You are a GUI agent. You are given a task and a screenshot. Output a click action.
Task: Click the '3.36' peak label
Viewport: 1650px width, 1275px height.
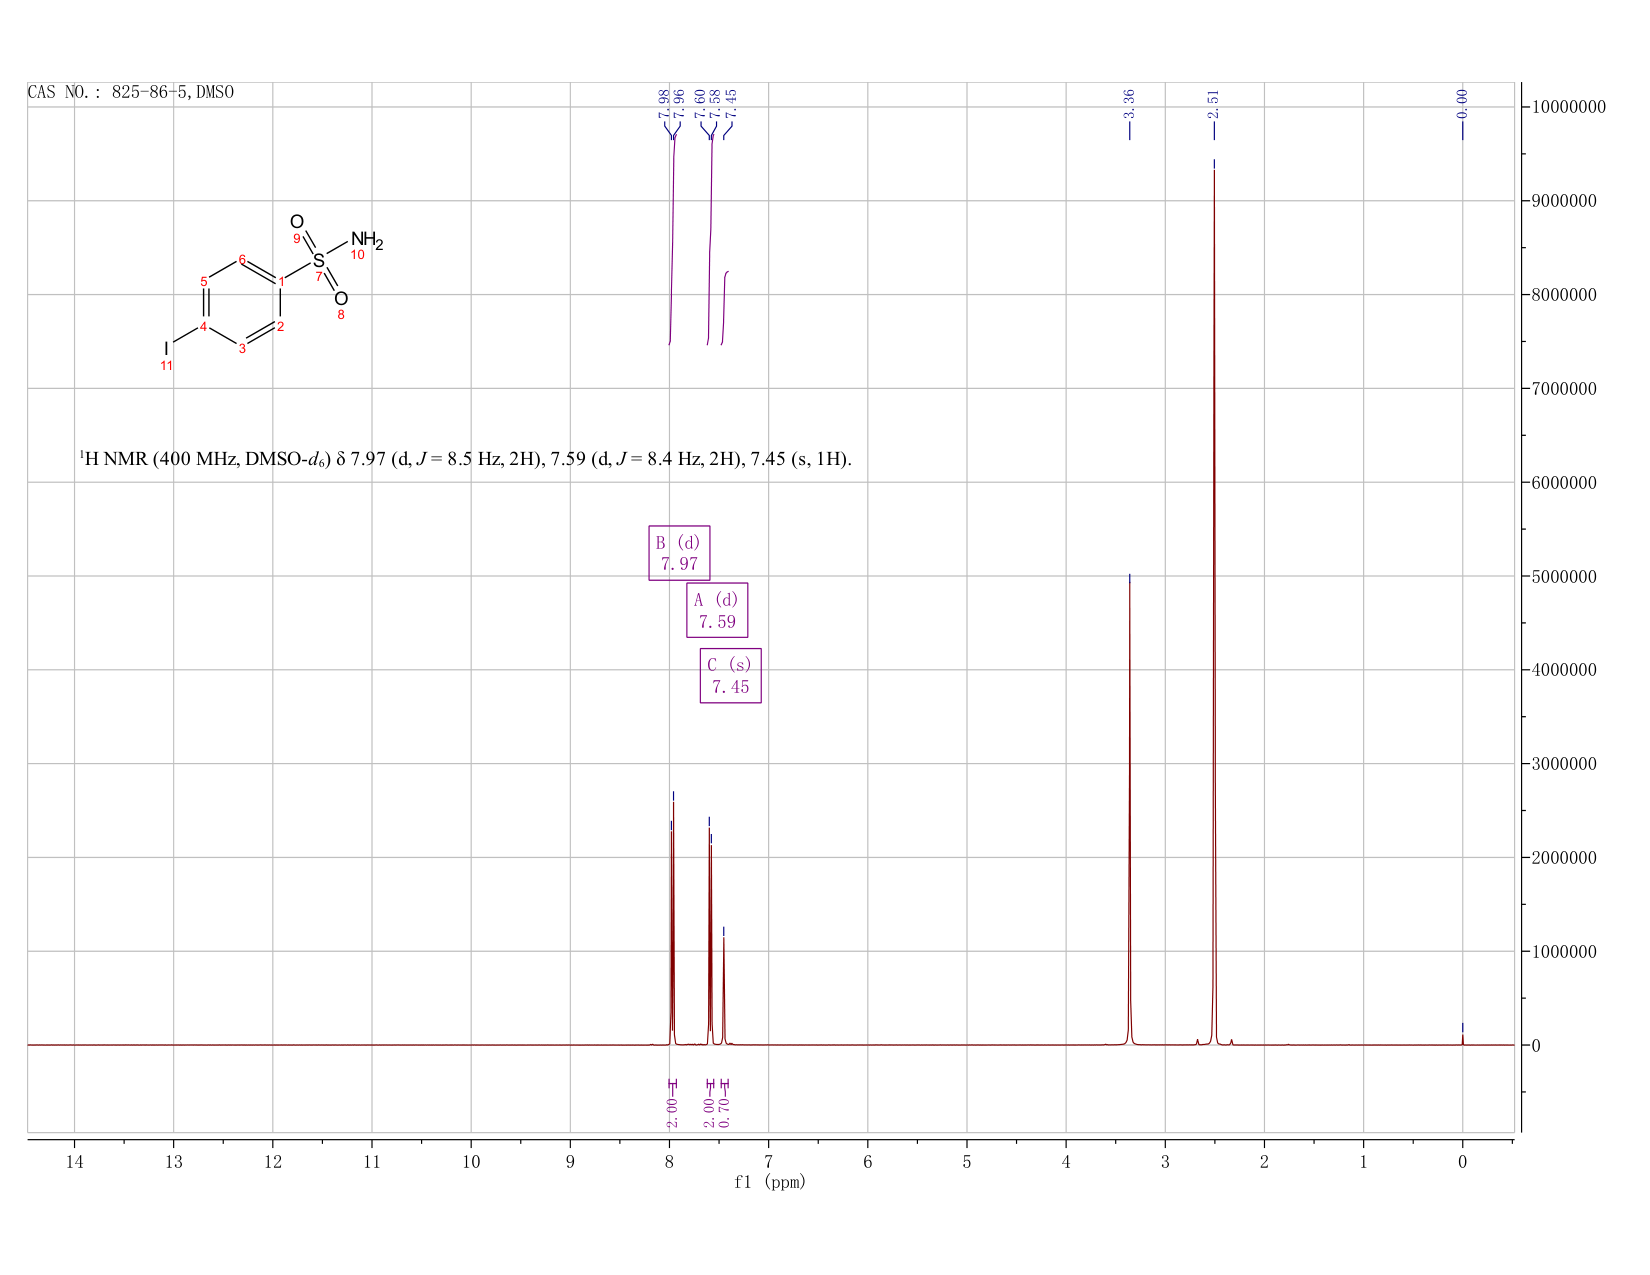1129,104
